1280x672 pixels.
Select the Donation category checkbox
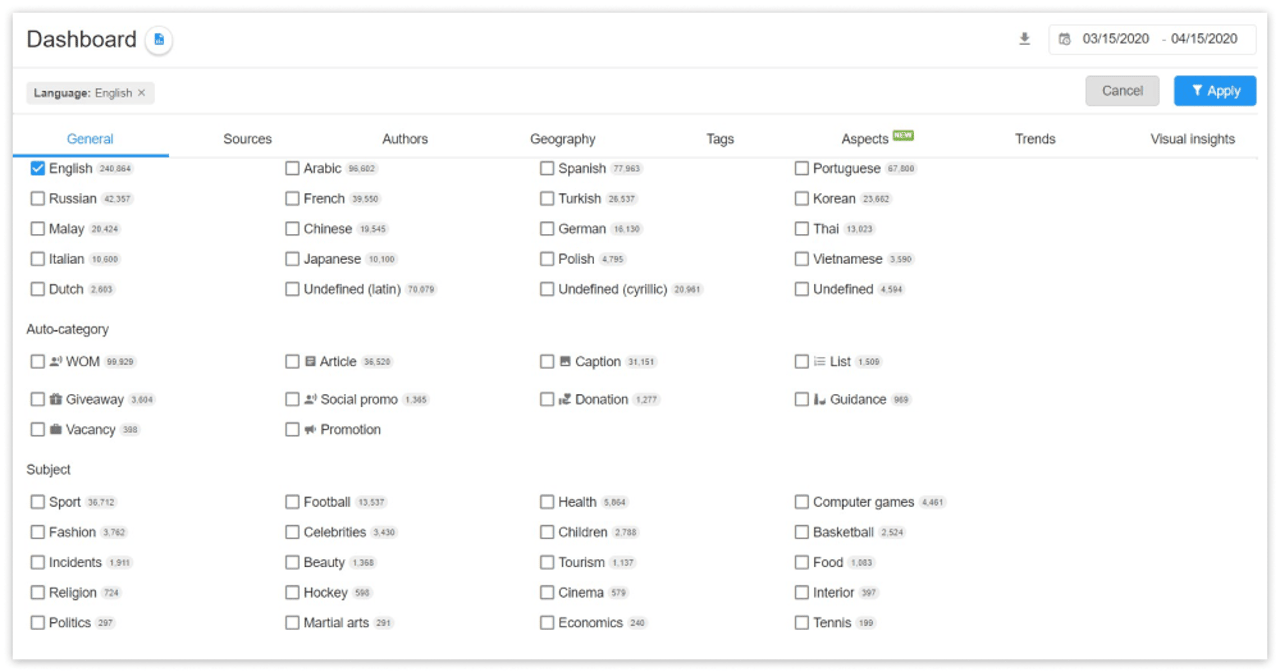tap(547, 400)
